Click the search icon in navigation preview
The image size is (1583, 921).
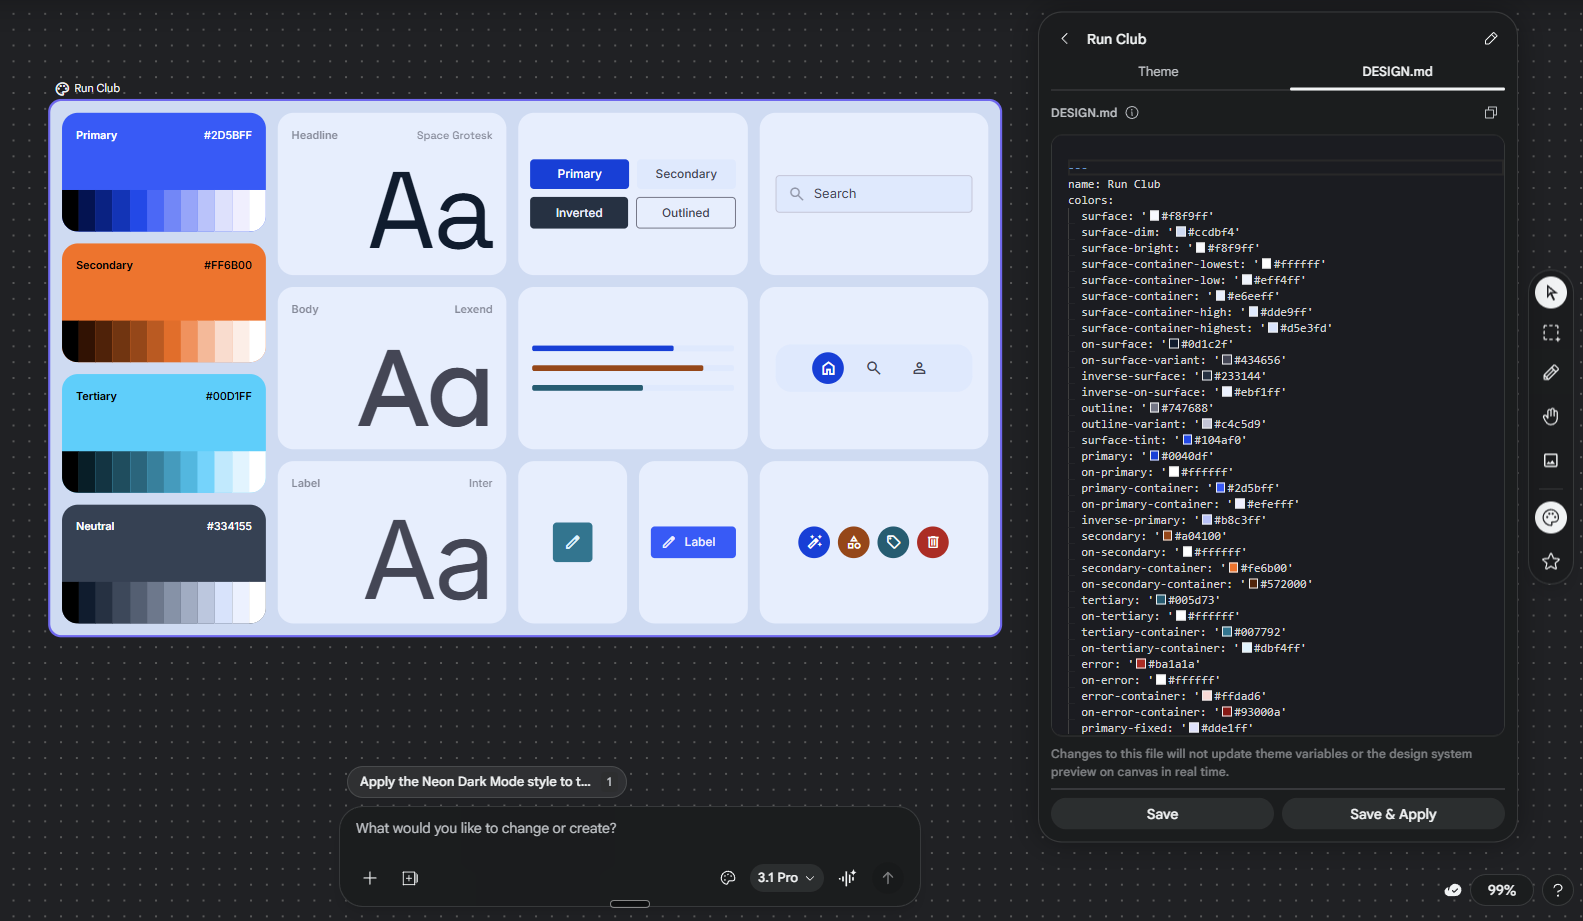(874, 368)
